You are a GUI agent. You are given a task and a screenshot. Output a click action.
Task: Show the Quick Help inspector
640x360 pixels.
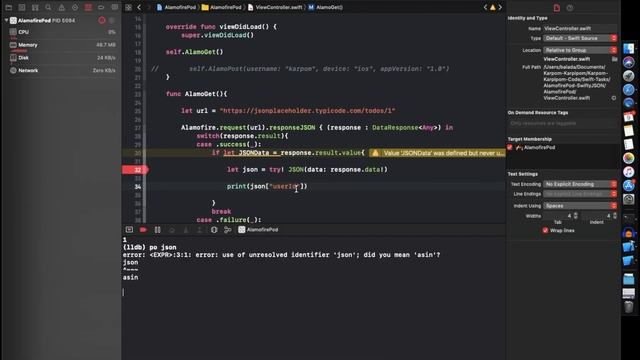pyautogui.click(x=570, y=8)
